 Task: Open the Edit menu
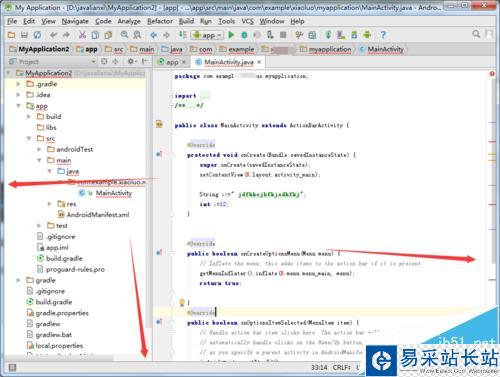(29, 21)
